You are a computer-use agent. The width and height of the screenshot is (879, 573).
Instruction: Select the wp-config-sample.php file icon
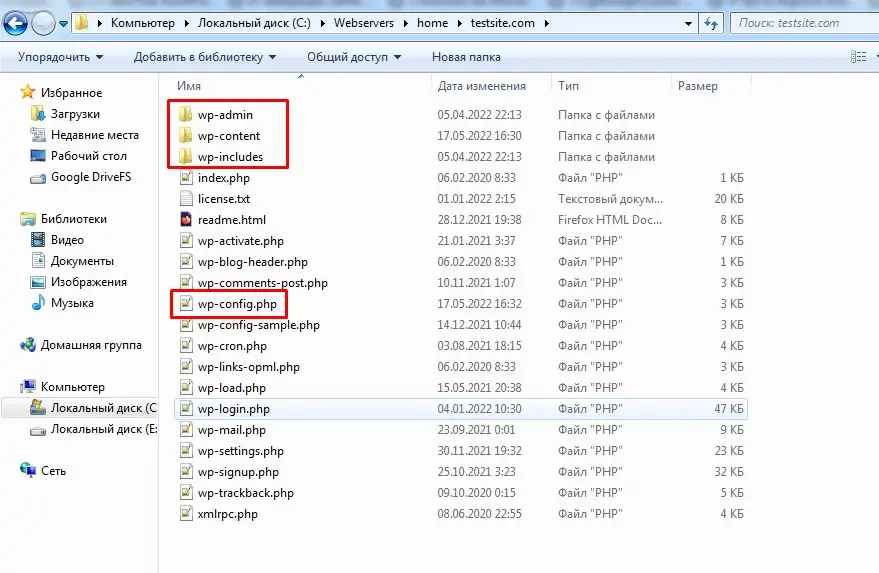coord(186,325)
